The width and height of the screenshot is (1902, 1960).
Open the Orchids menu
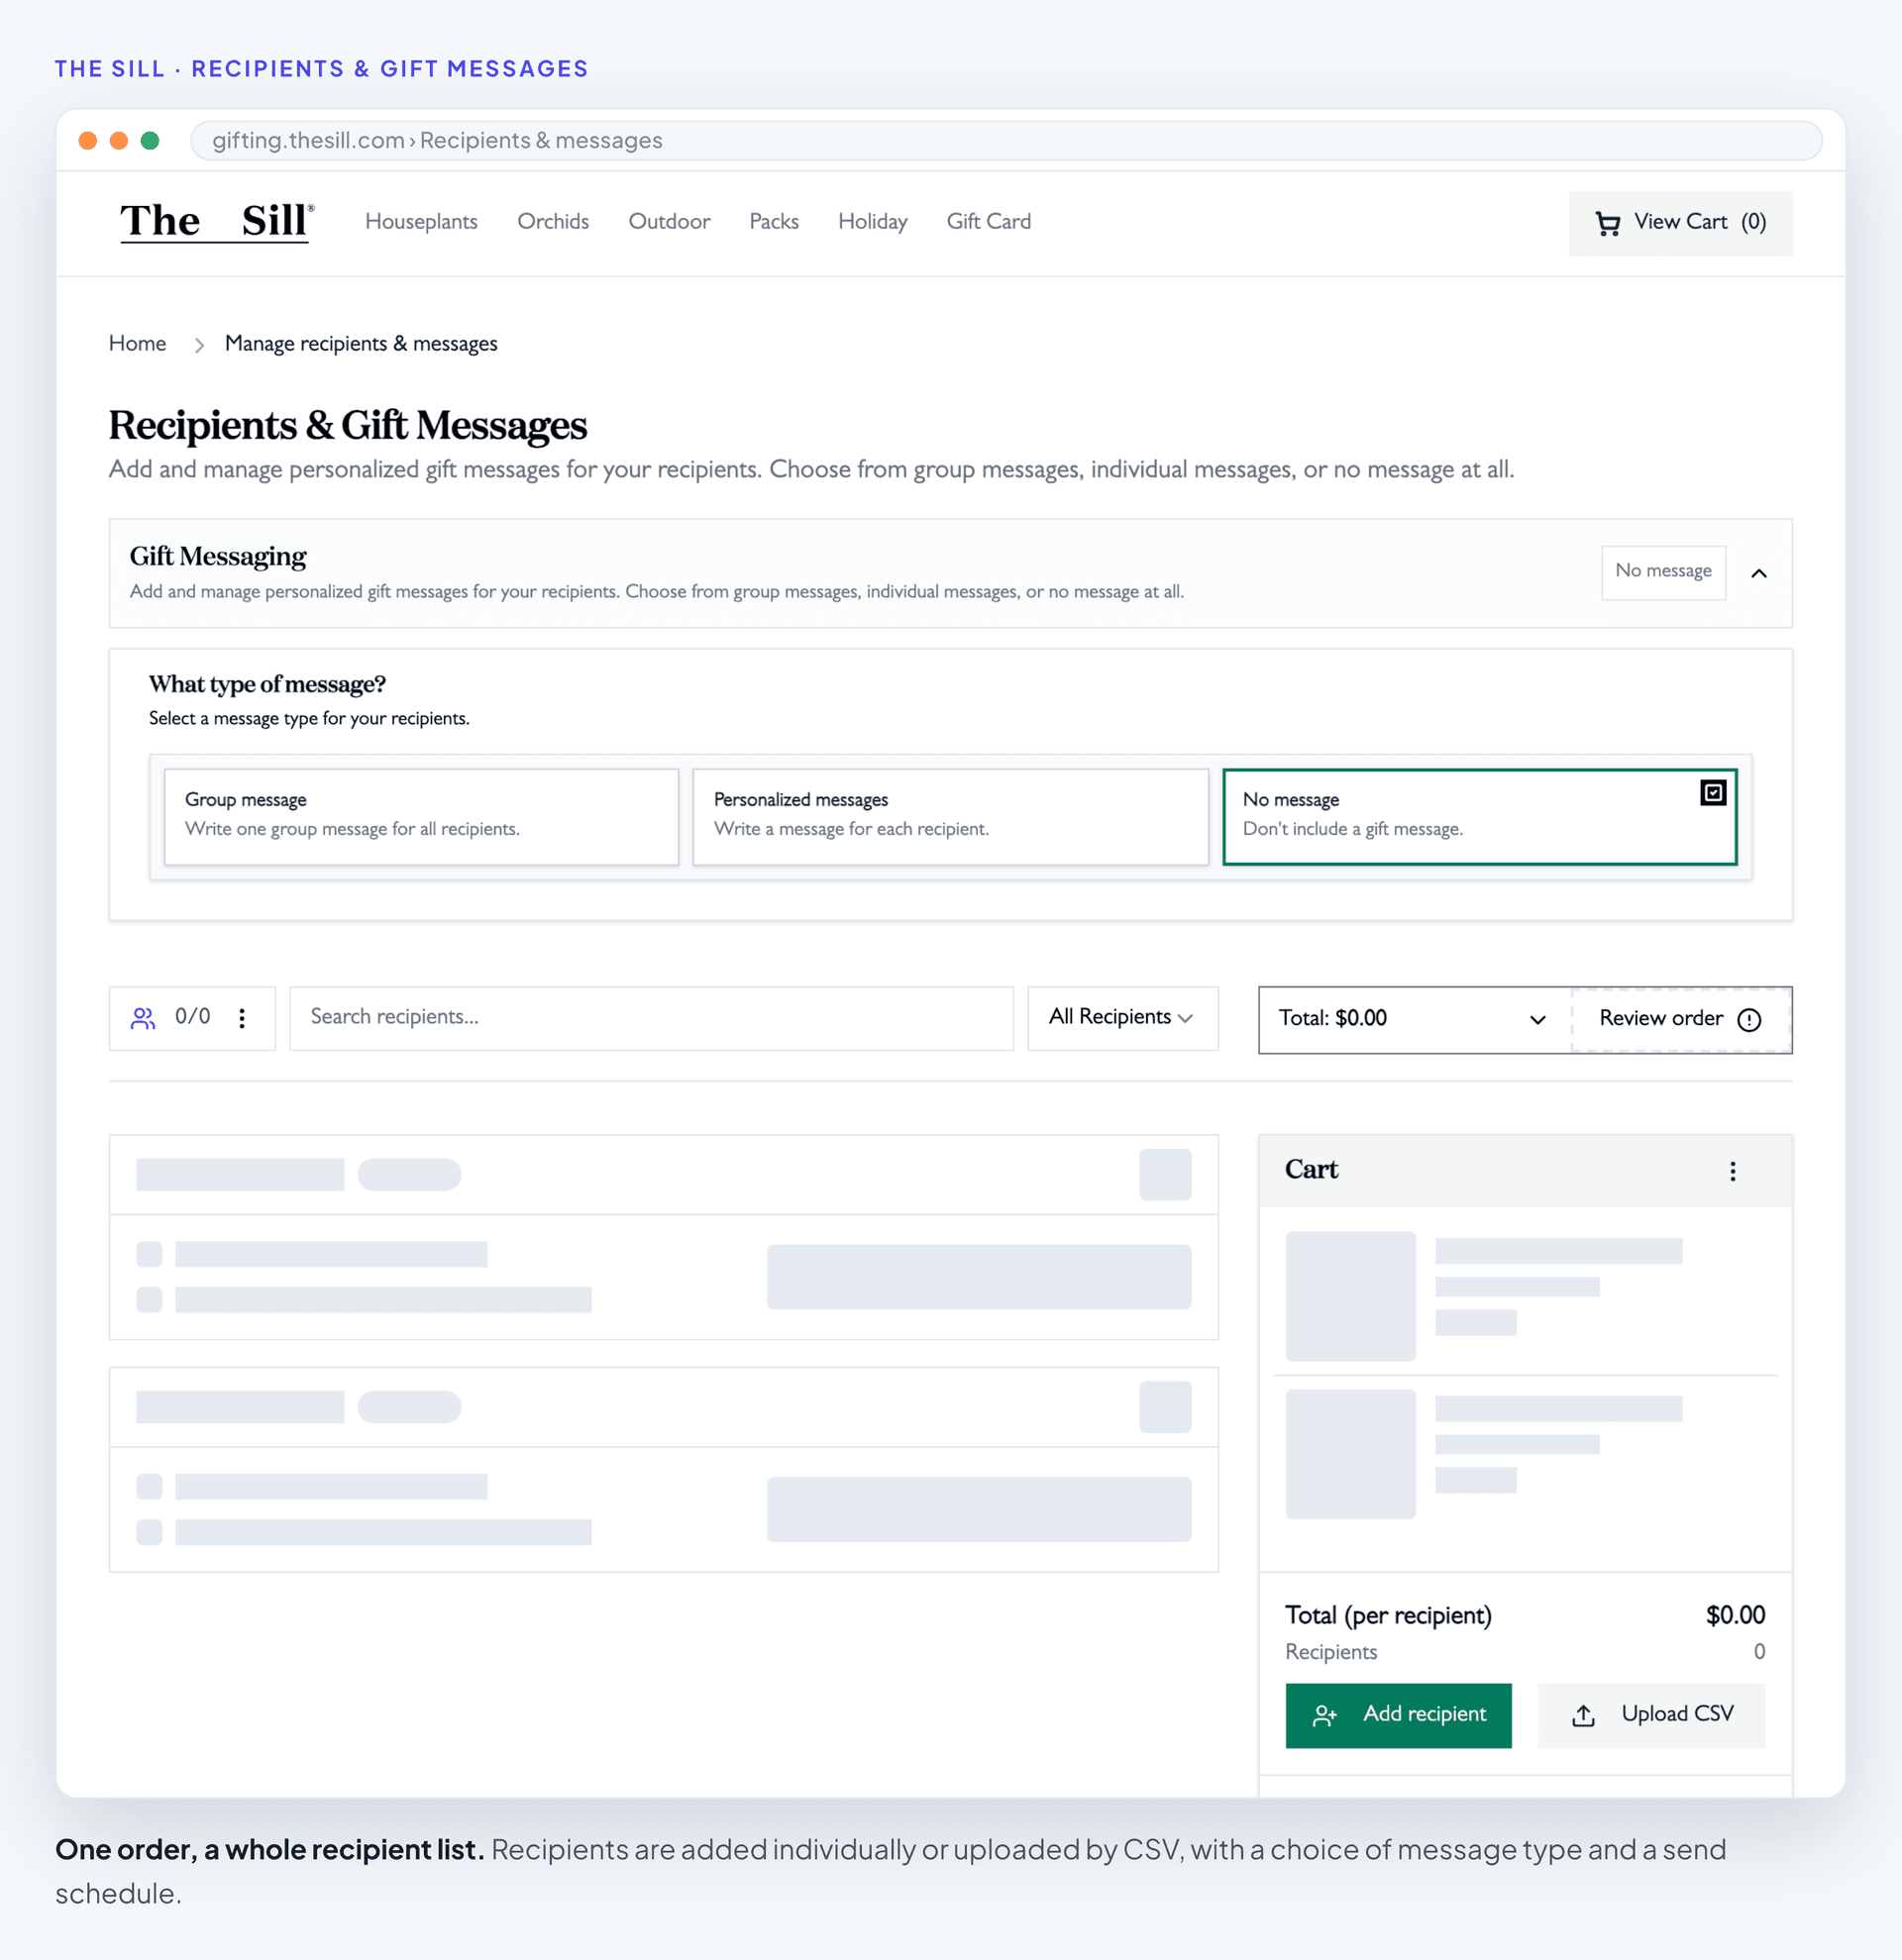point(553,221)
